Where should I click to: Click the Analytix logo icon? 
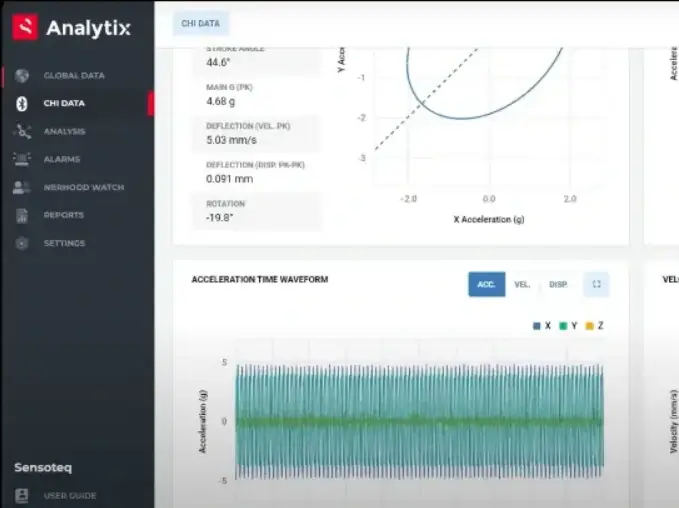(x=25, y=27)
